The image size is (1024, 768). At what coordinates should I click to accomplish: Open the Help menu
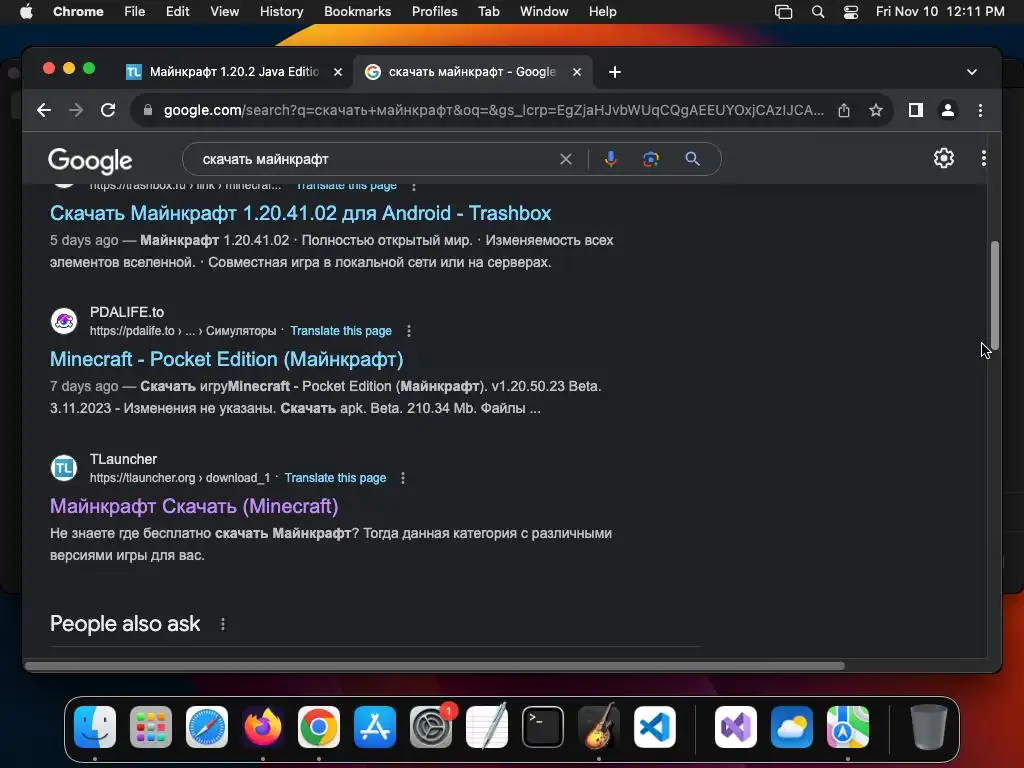602,12
